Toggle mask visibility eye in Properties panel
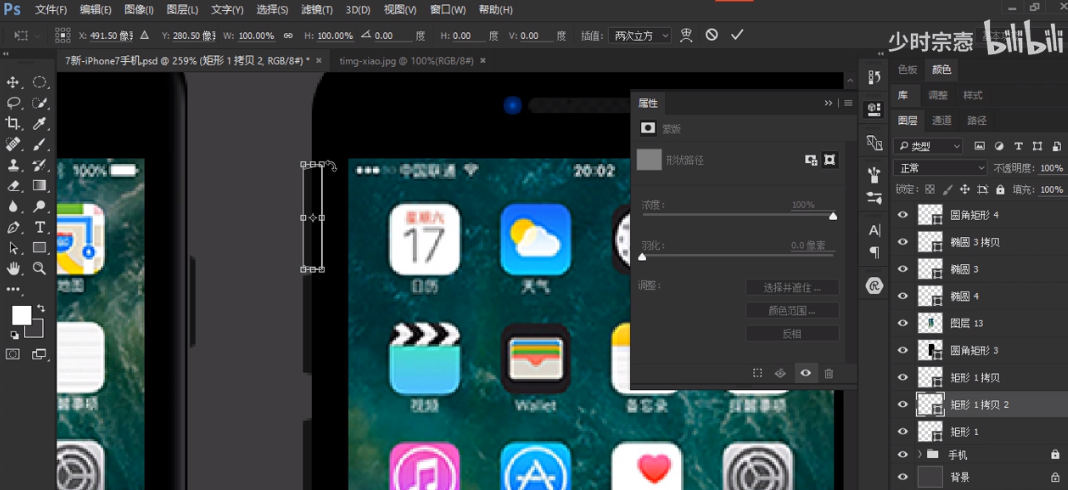 pyautogui.click(x=805, y=373)
